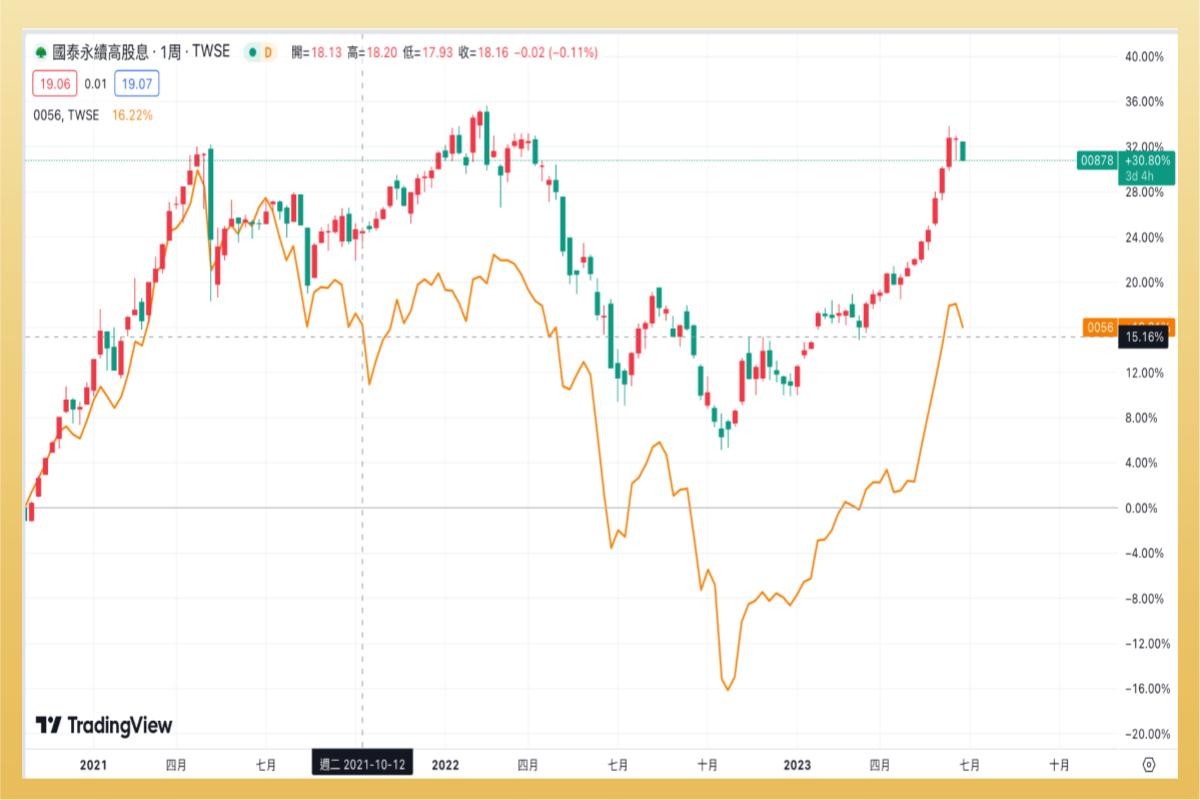Image resolution: width=1200 pixels, height=800 pixels.
Task: Click the high value 高=18.20
Action: (x=371, y=52)
